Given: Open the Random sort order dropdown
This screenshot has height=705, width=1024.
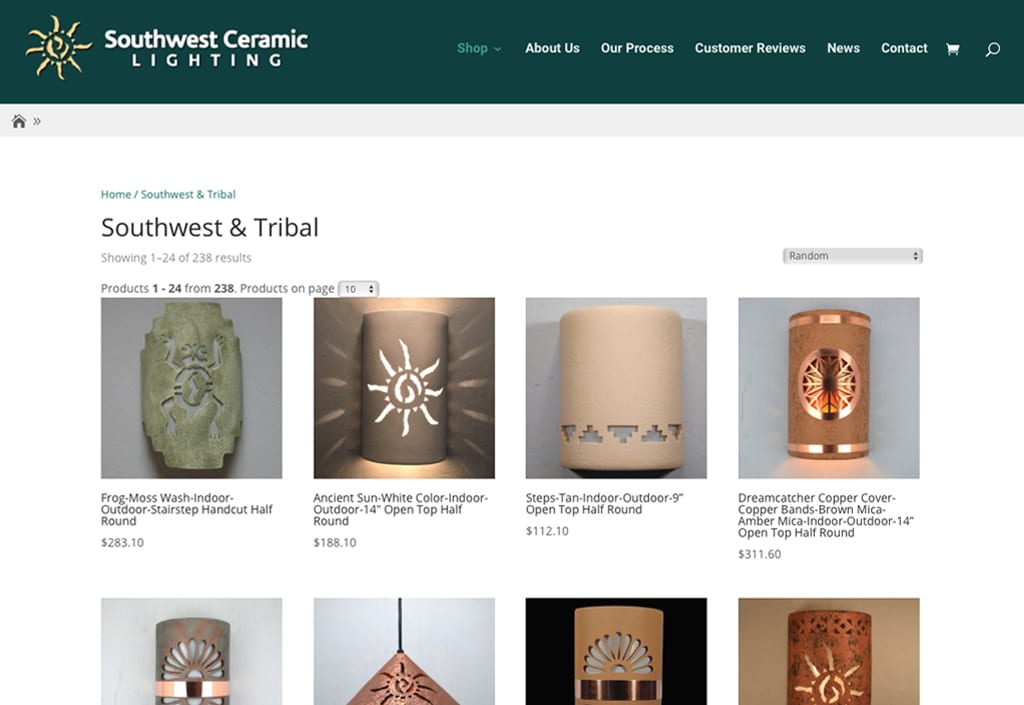Looking at the screenshot, I should [852, 256].
